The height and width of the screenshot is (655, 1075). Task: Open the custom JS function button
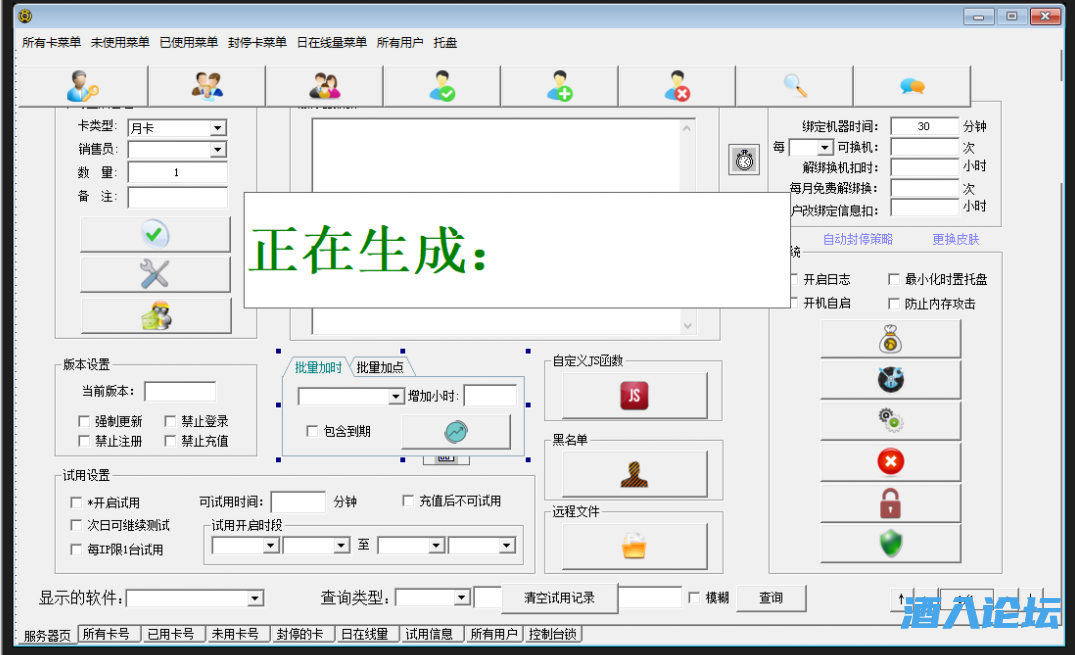(634, 396)
